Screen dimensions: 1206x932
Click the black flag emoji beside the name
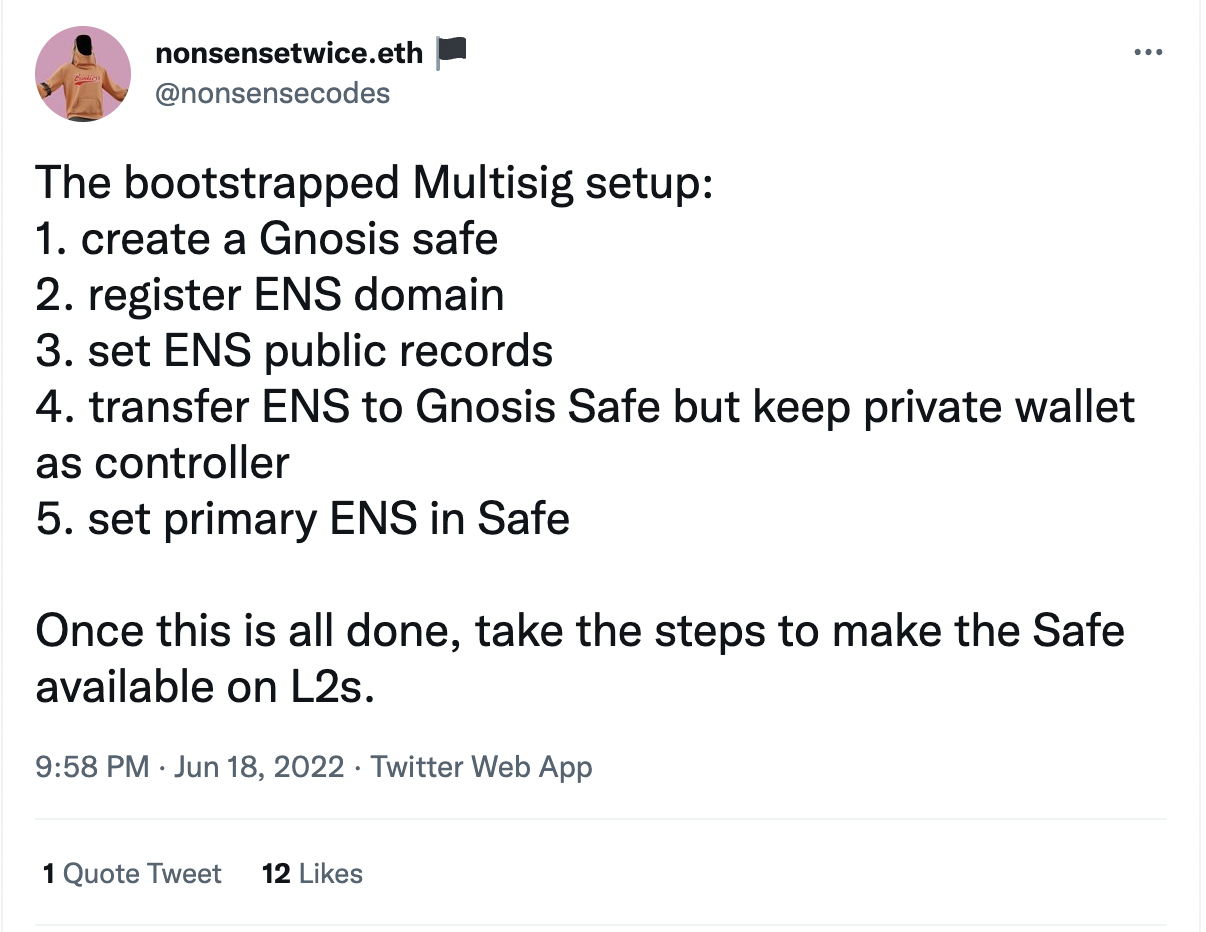point(452,52)
